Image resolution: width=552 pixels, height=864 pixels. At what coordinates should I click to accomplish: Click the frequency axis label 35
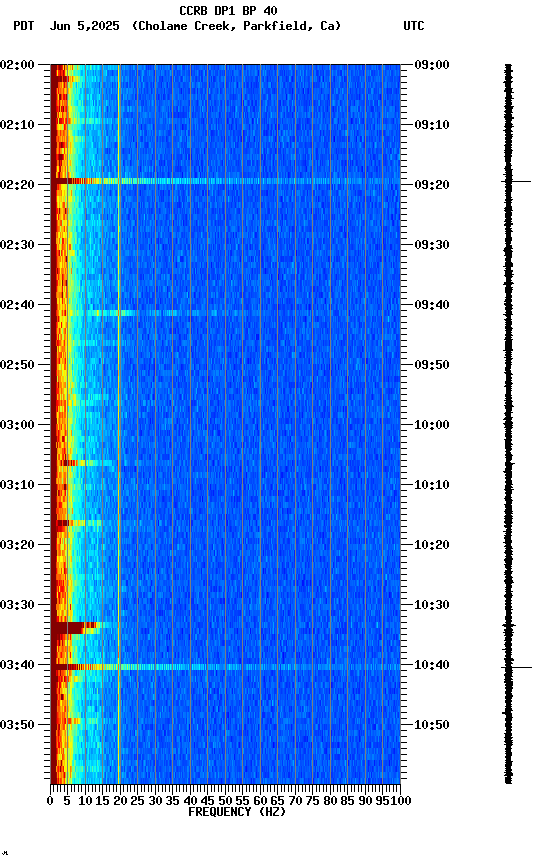[172, 801]
